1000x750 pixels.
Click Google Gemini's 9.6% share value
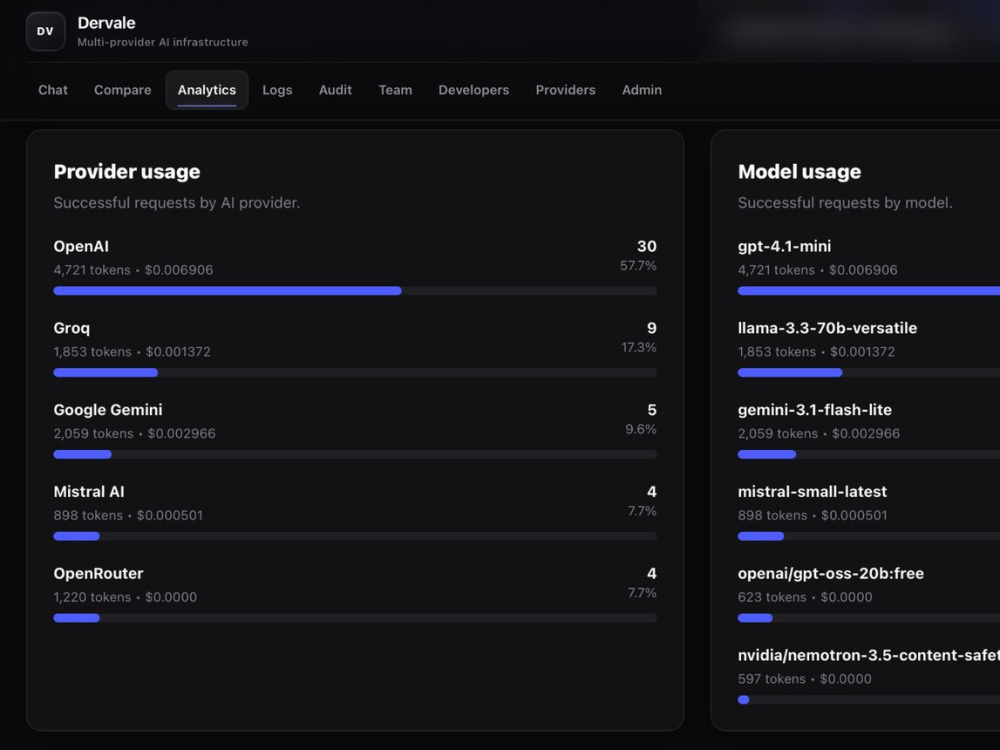coord(641,429)
